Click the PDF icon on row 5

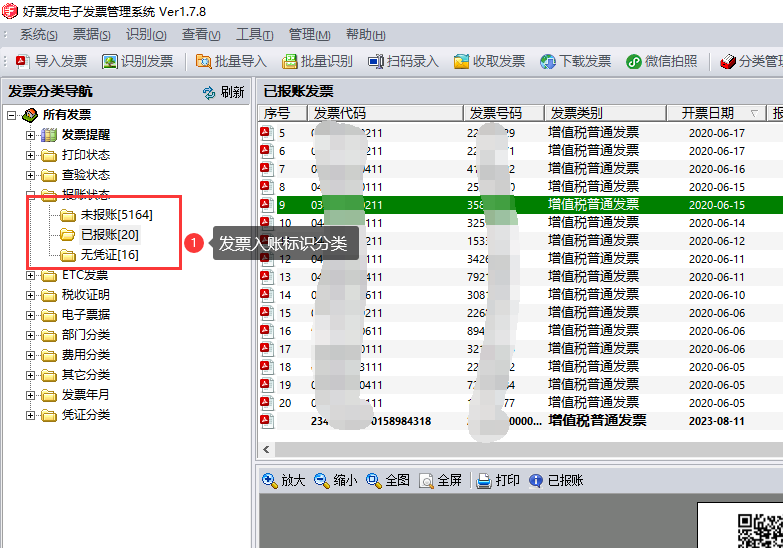click(x=267, y=133)
